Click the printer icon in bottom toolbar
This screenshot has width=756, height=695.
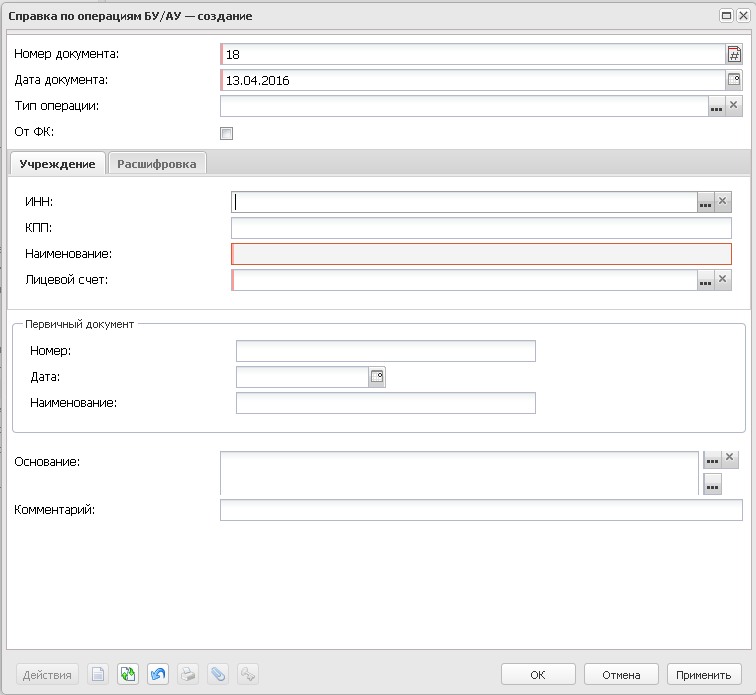(x=188, y=674)
